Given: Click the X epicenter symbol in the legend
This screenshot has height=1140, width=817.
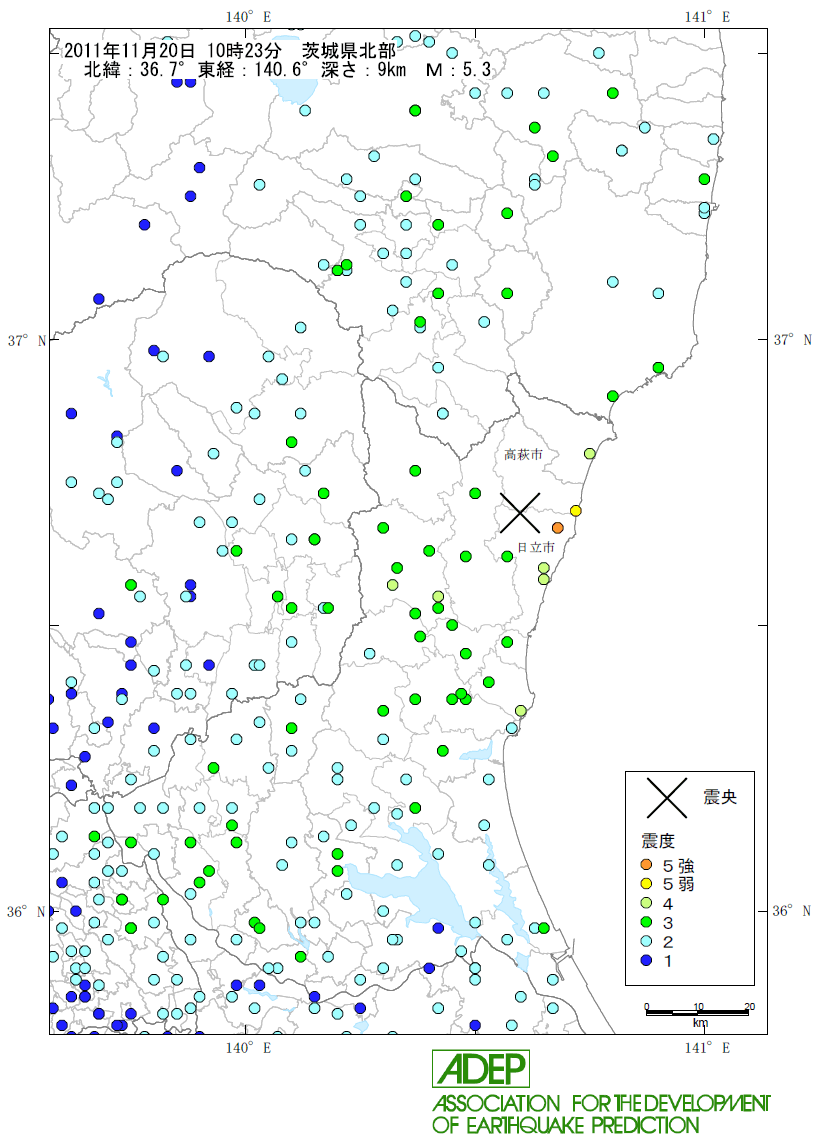Looking at the screenshot, I should 667,798.
